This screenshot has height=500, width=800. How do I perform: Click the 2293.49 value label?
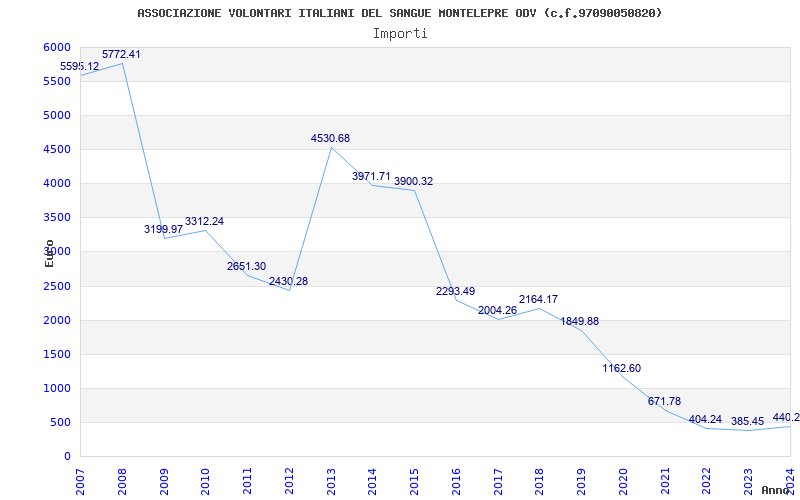456,291
